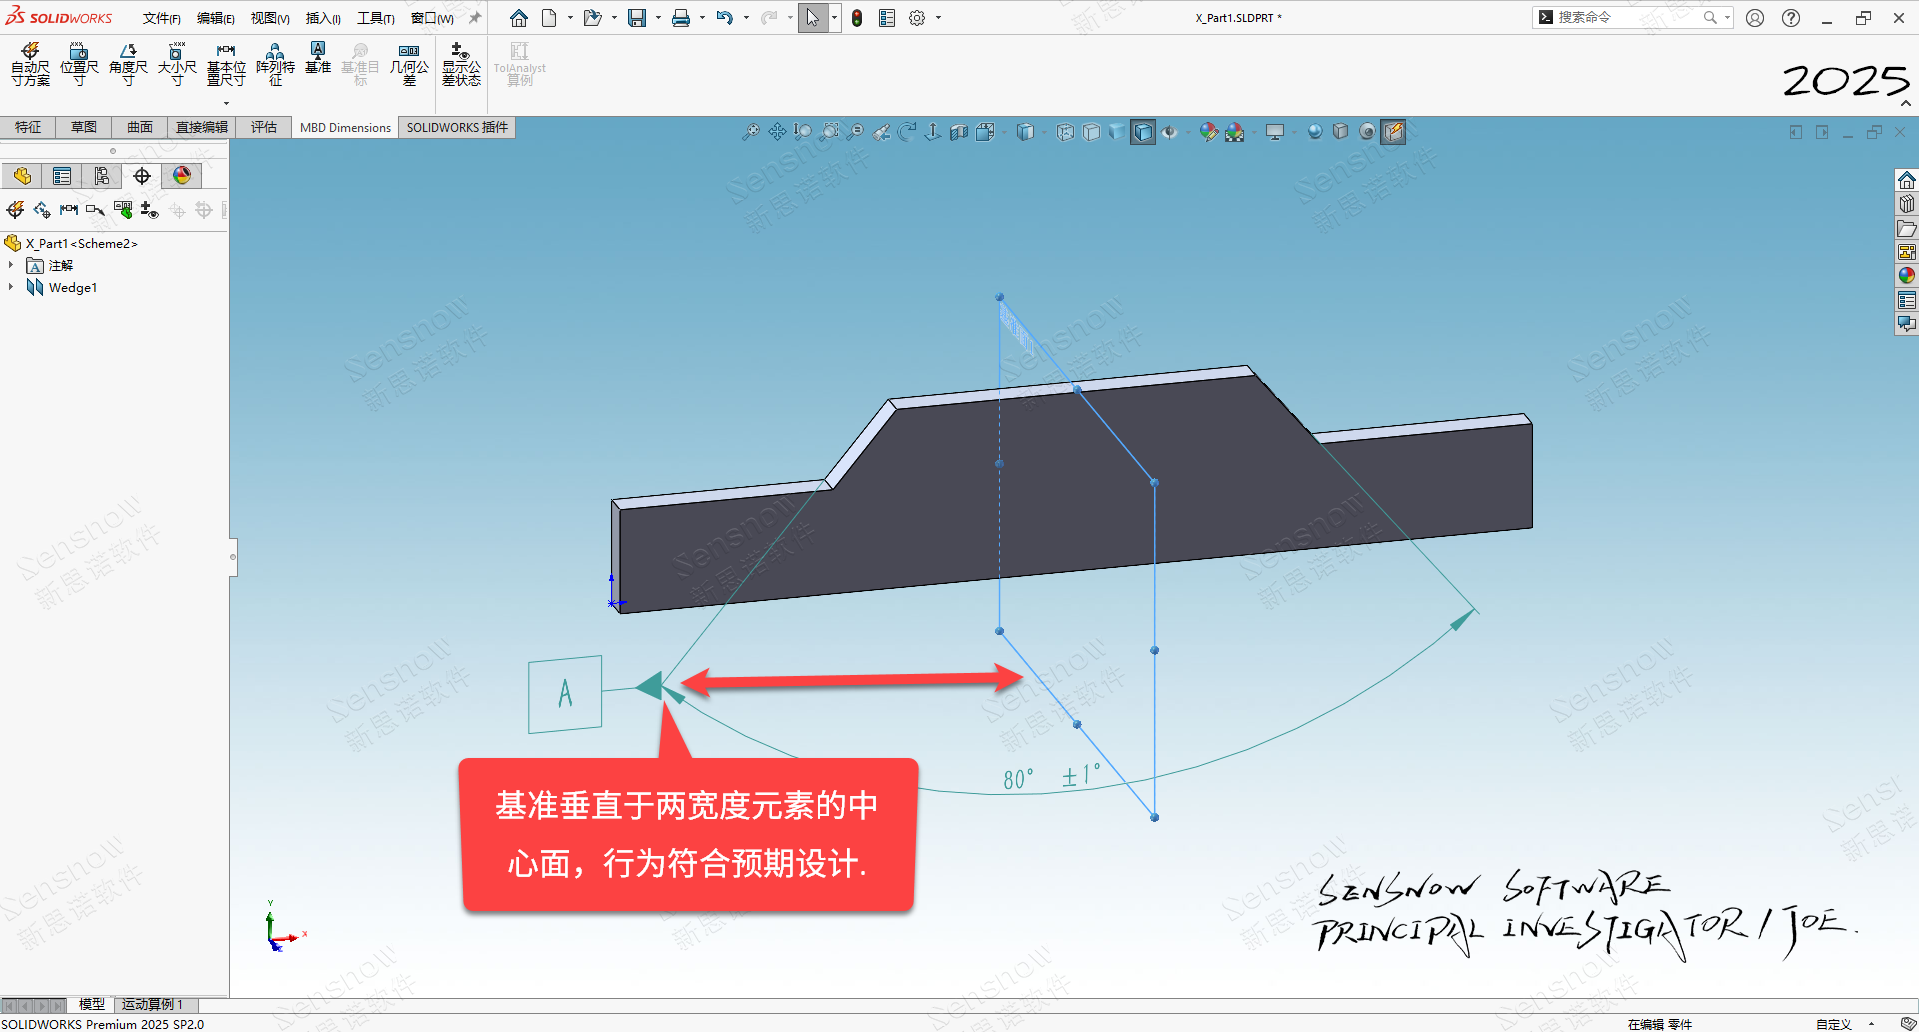Screen dimensions: 1919x1032
Task: Open the DisplayManager color-ball tab
Action: click(x=182, y=177)
